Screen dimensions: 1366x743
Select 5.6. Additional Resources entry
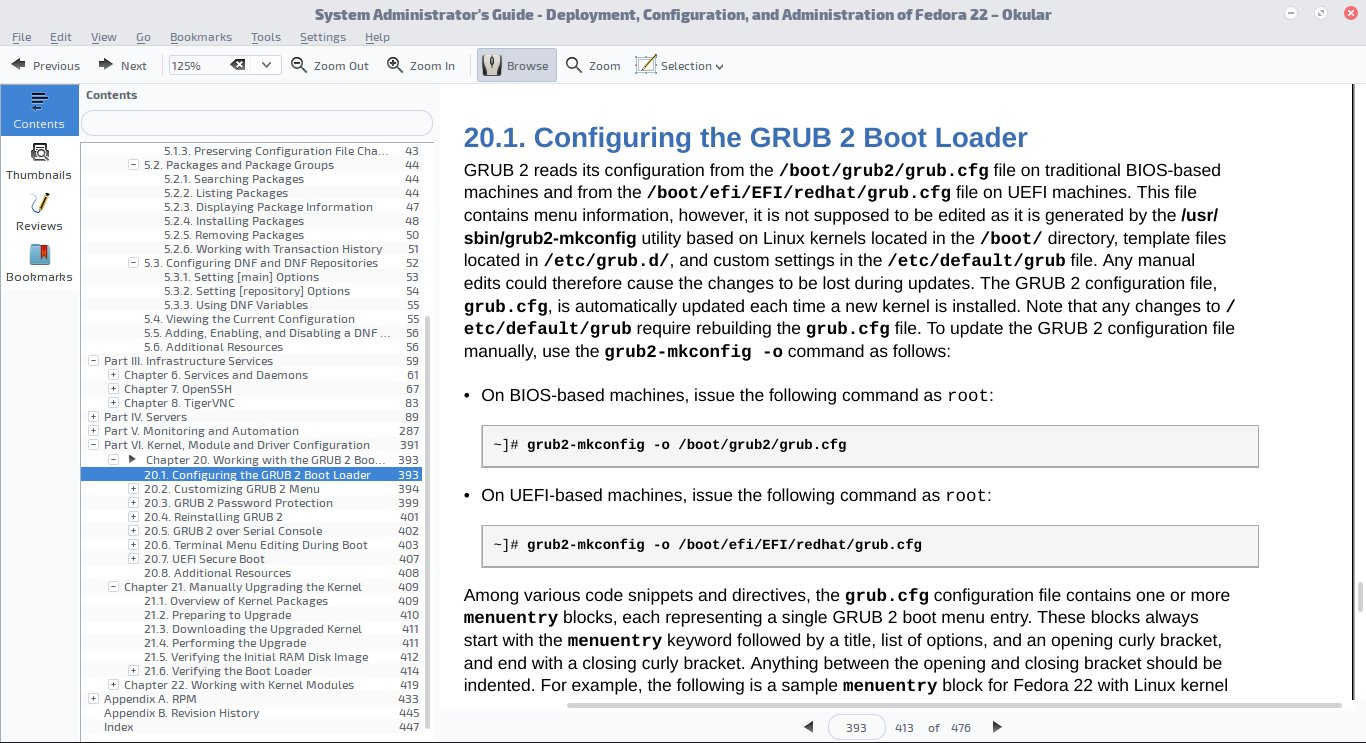(x=213, y=347)
